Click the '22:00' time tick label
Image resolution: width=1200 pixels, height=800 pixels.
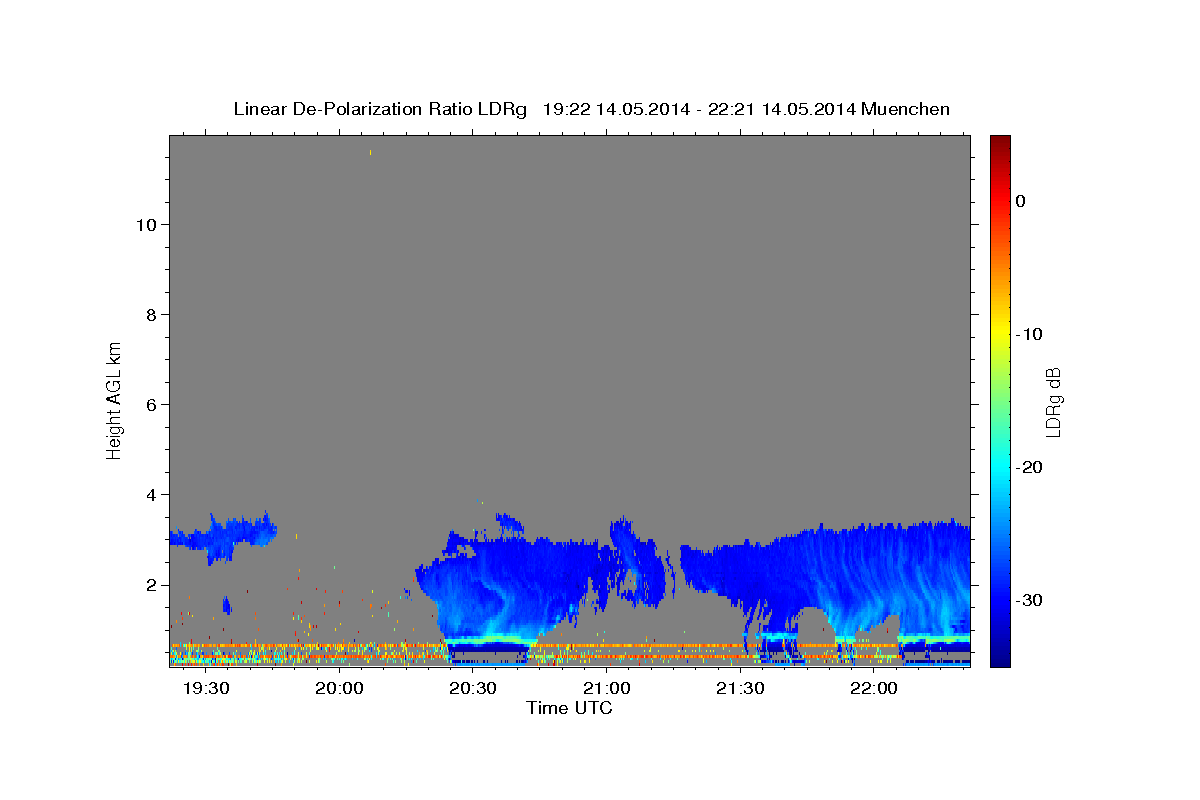[873, 689]
